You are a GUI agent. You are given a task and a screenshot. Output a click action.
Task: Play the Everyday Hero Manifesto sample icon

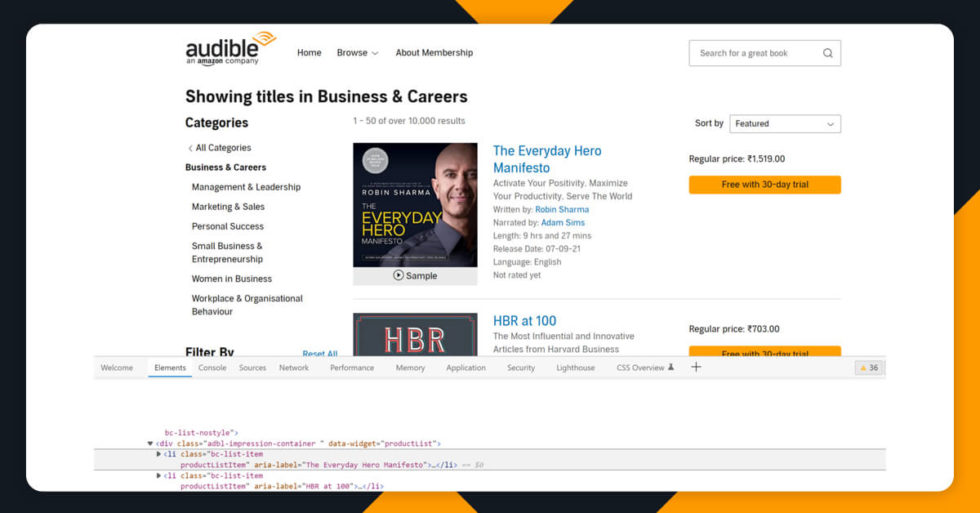click(398, 276)
